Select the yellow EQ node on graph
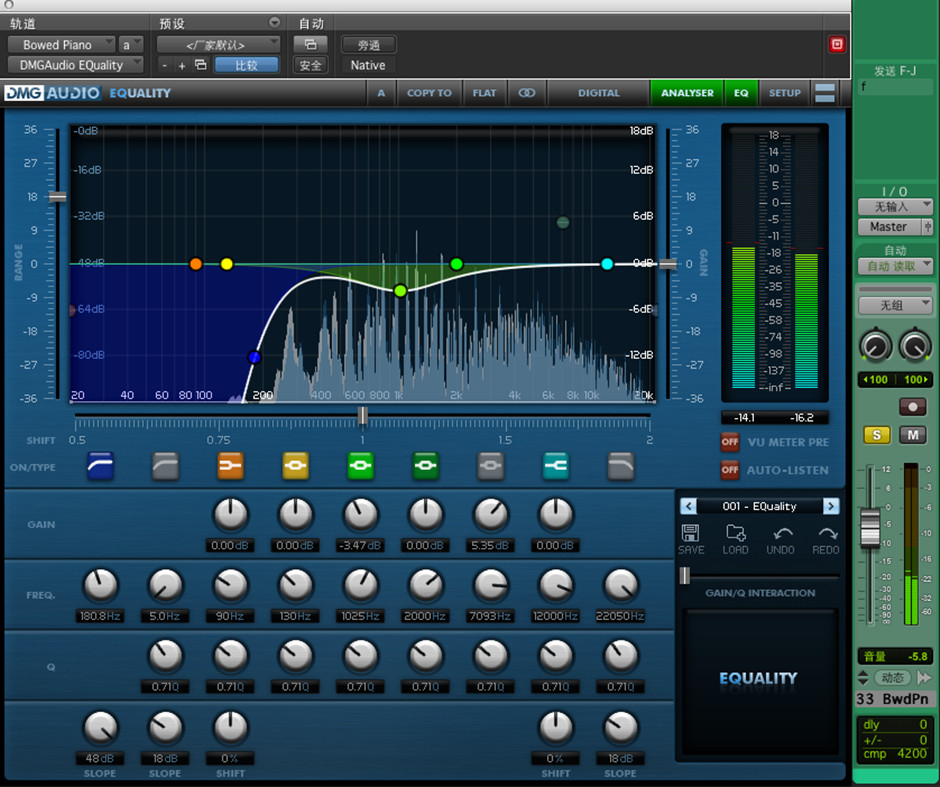This screenshot has width=940, height=787. point(227,264)
